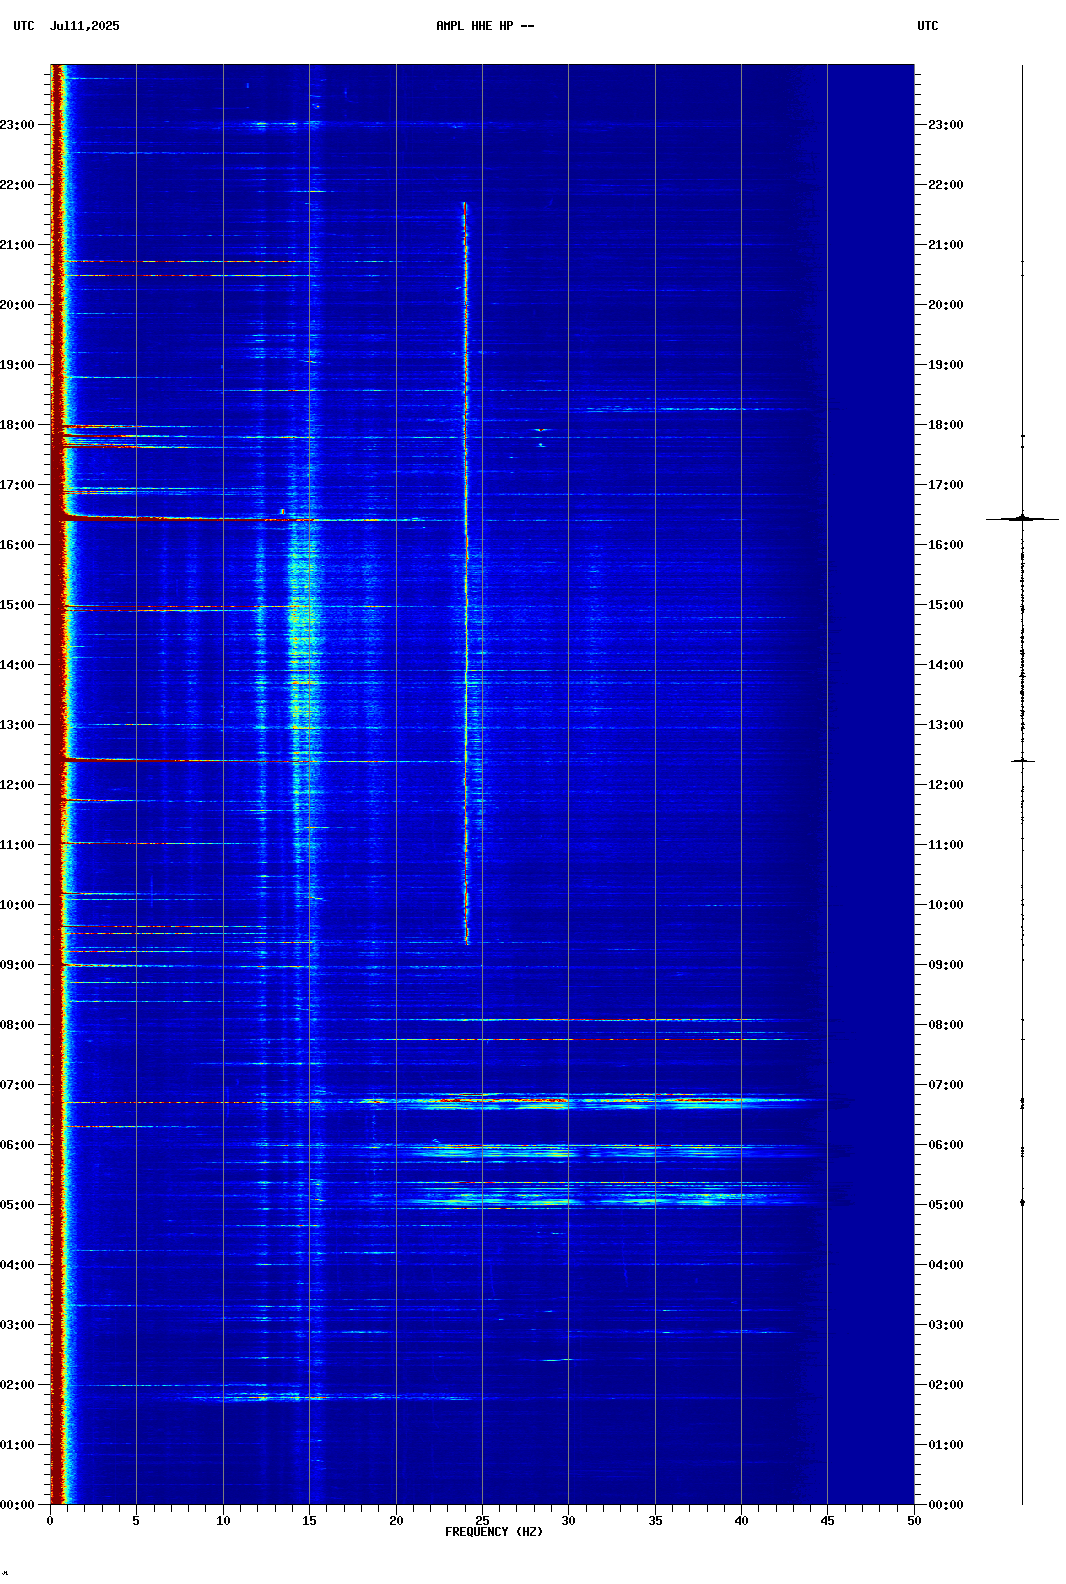Select the AMPL HHE HP title text
Image resolution: width=1066 pixels, height=1584 pixels.
click(474, 26)
